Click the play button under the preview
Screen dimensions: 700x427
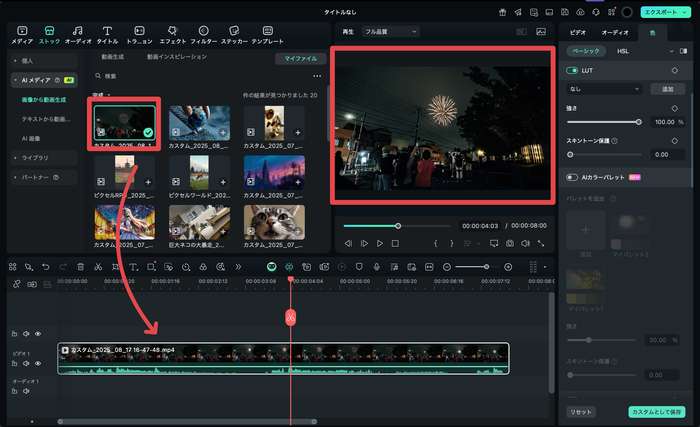[x=379, y=243]
